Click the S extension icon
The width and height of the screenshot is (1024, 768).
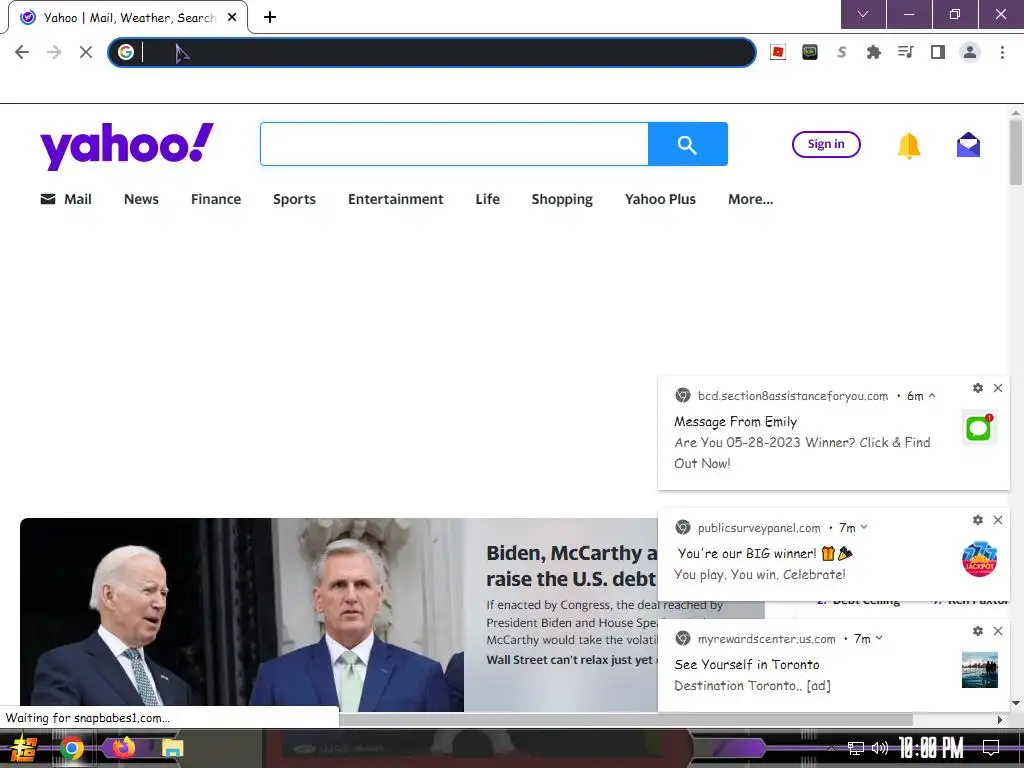[842, 52]
